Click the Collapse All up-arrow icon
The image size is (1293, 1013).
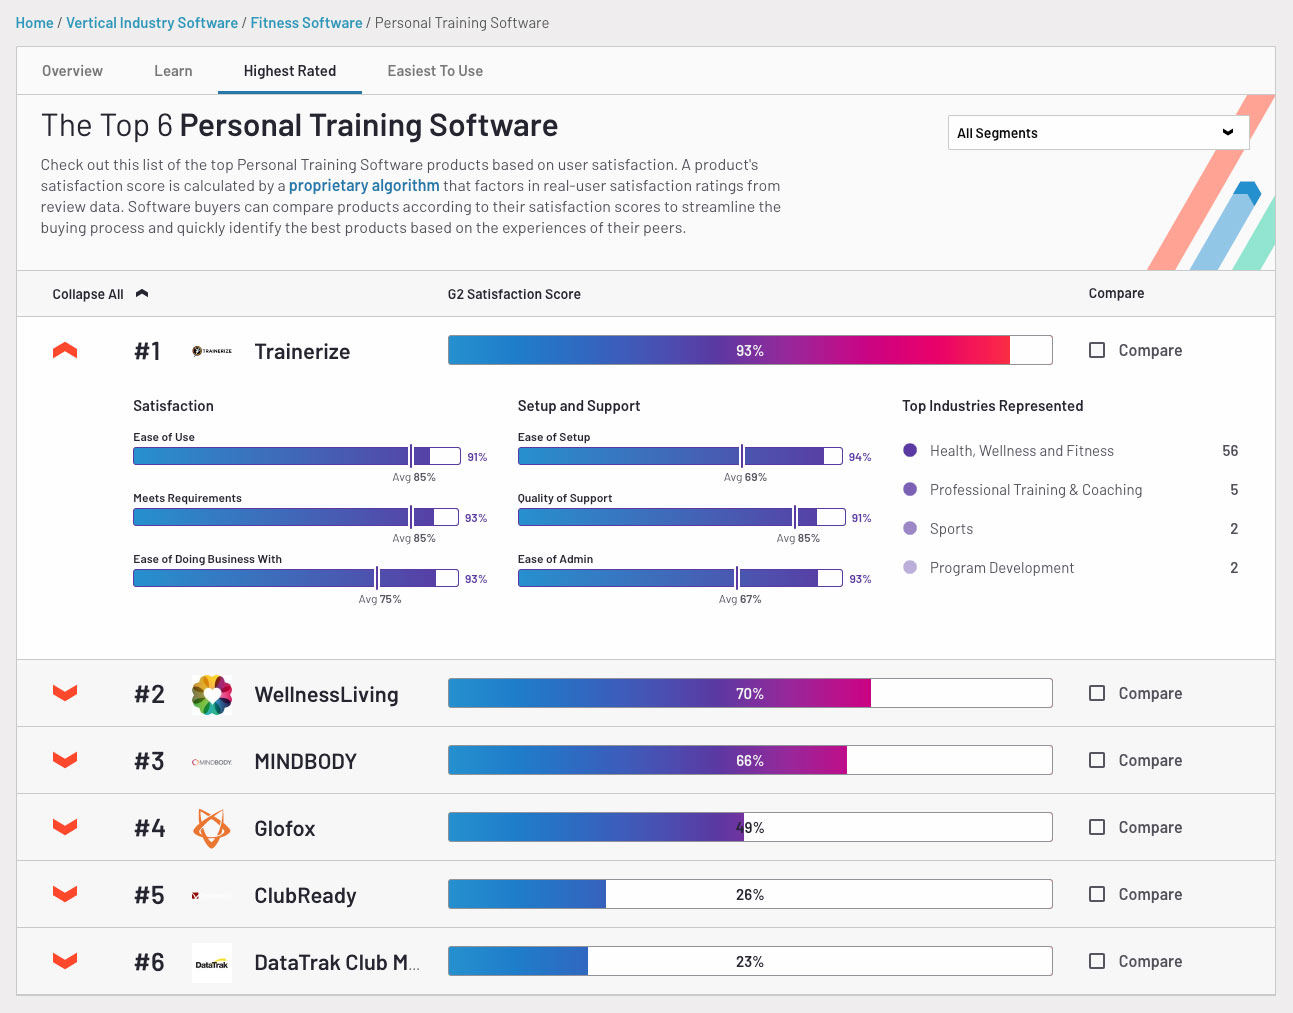pyautogui.click(x=142, y=294)
